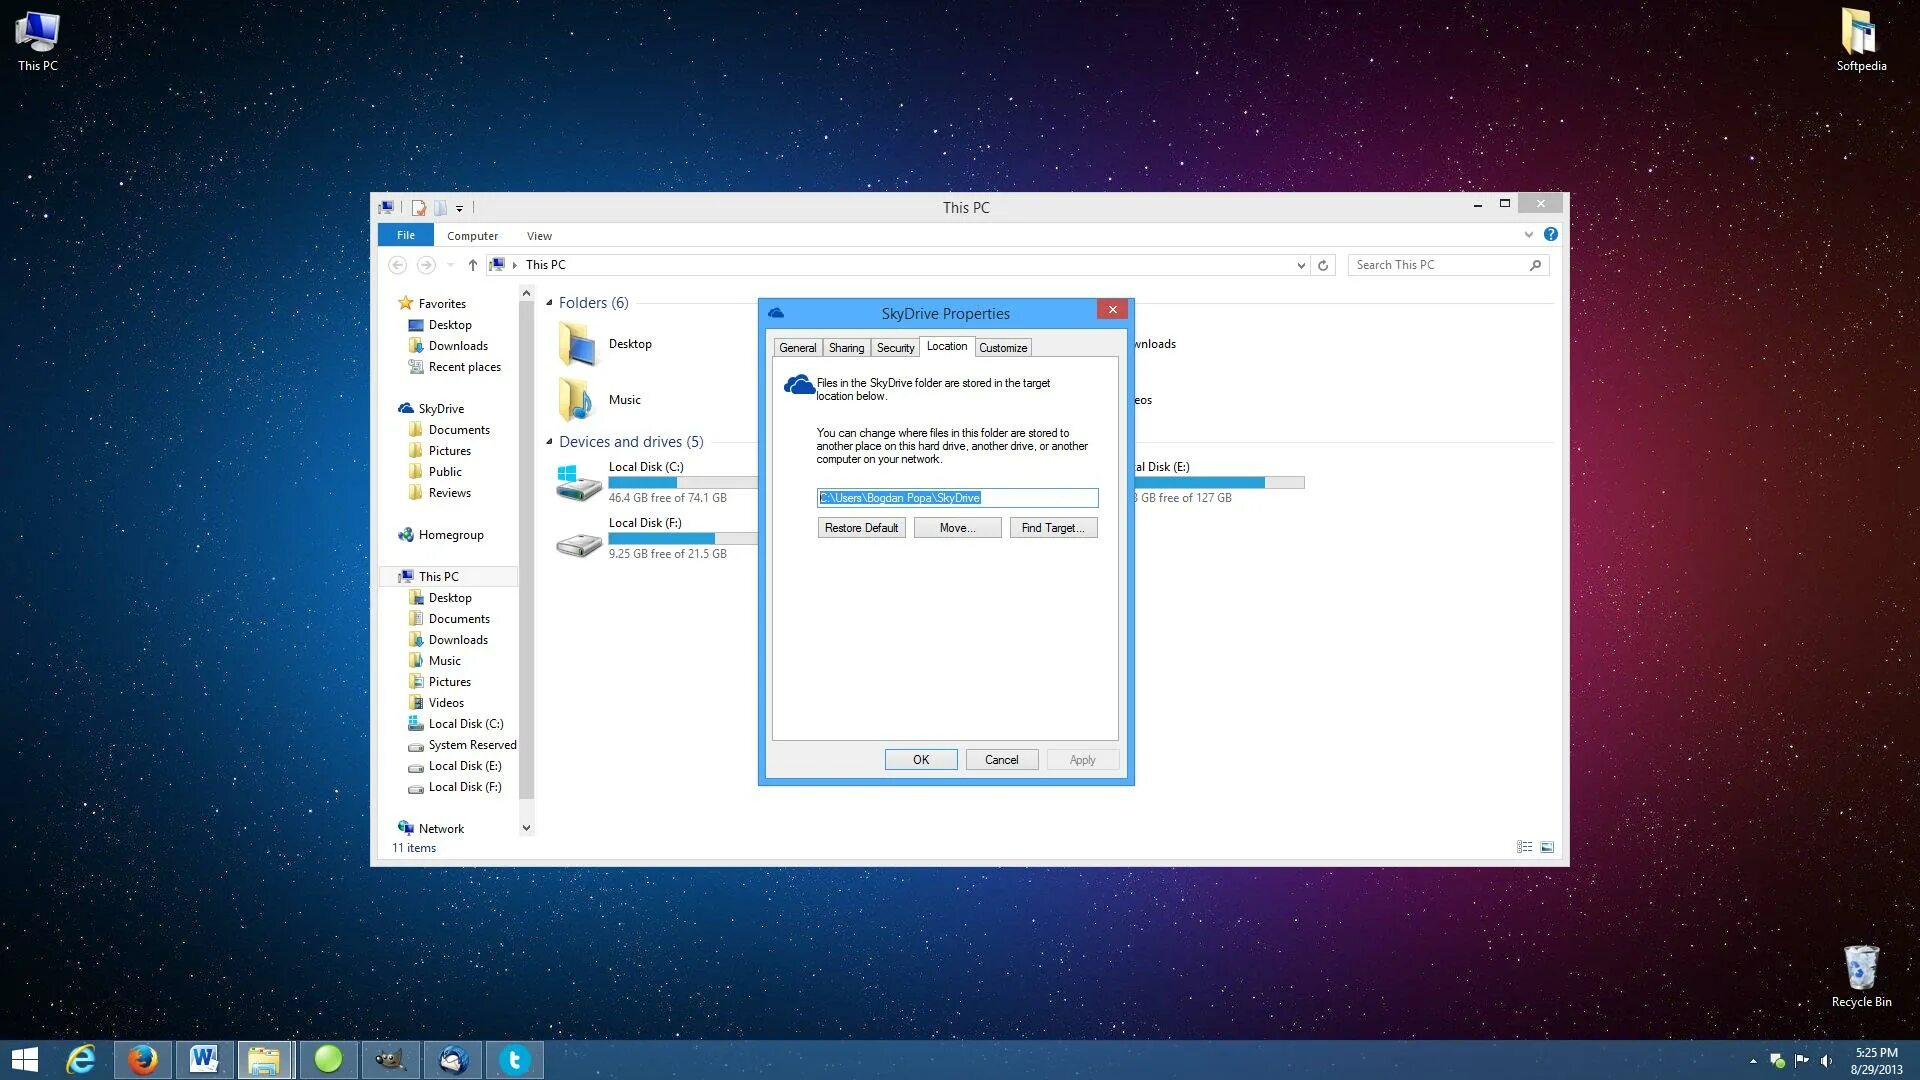The height and width of the screenshot is (1080, 1920).
Task: Launch Firefox from the taskbar
Action: [x=142, y=1060]
